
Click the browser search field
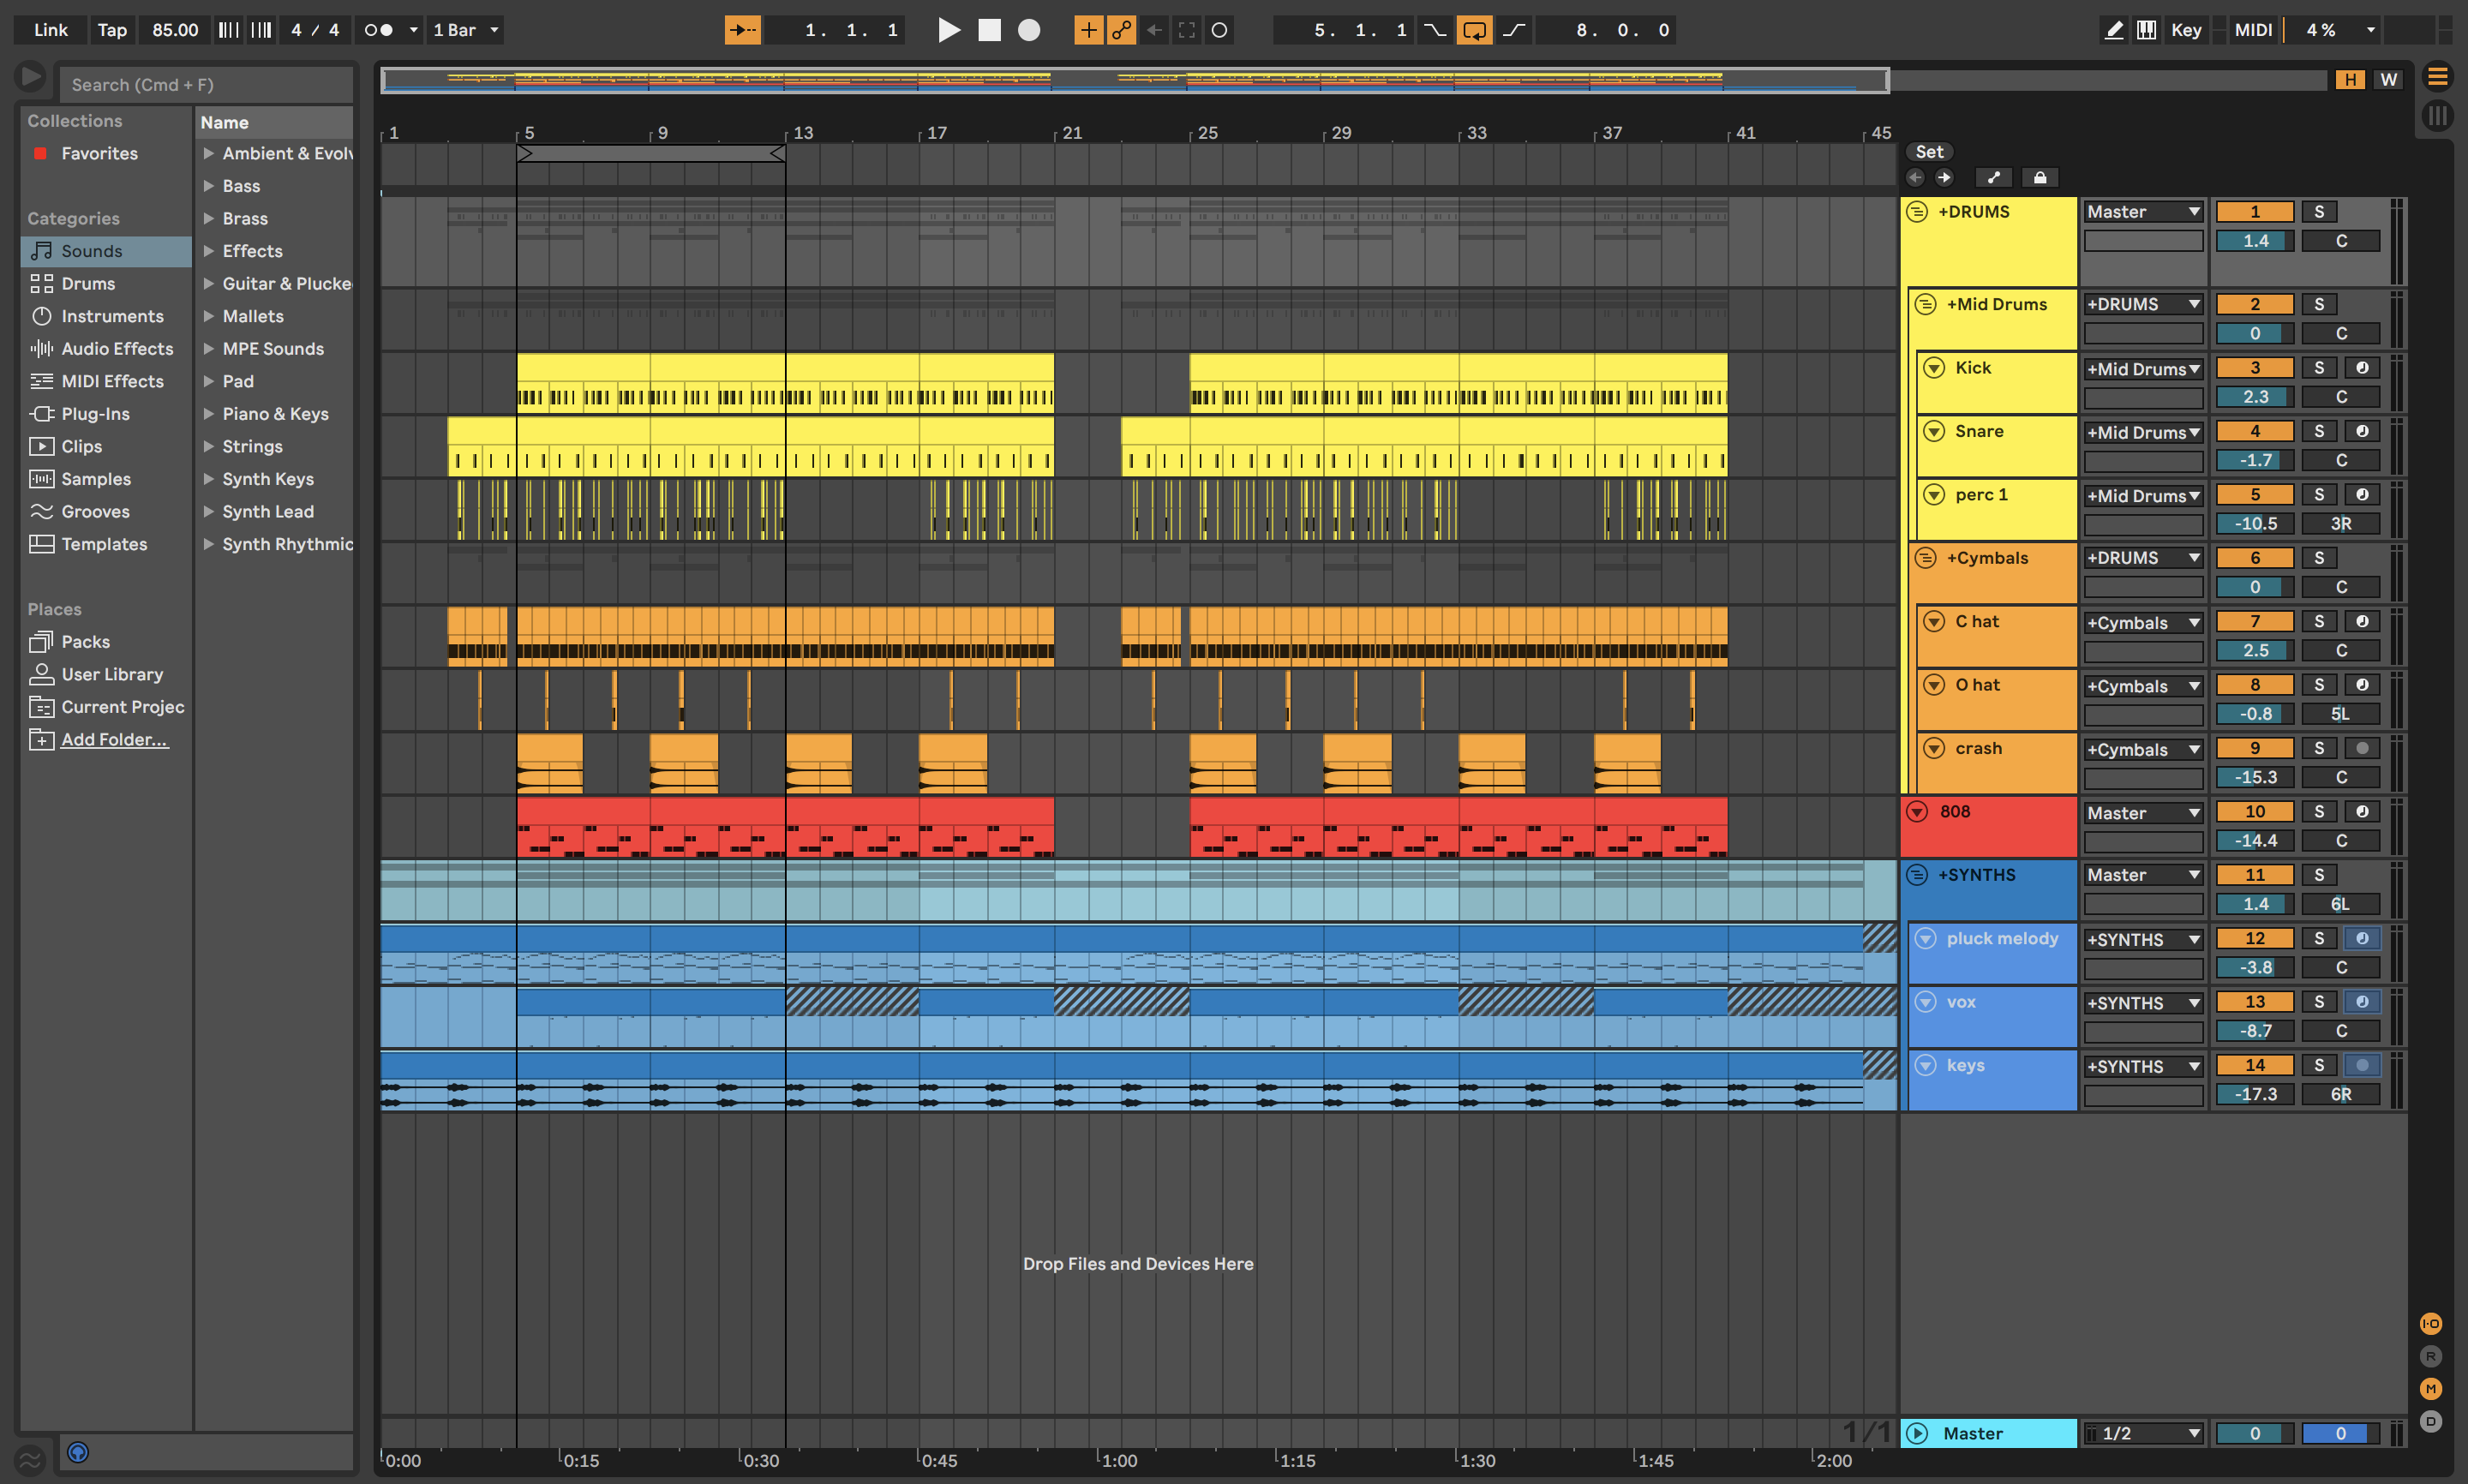(x=205, y=85)
